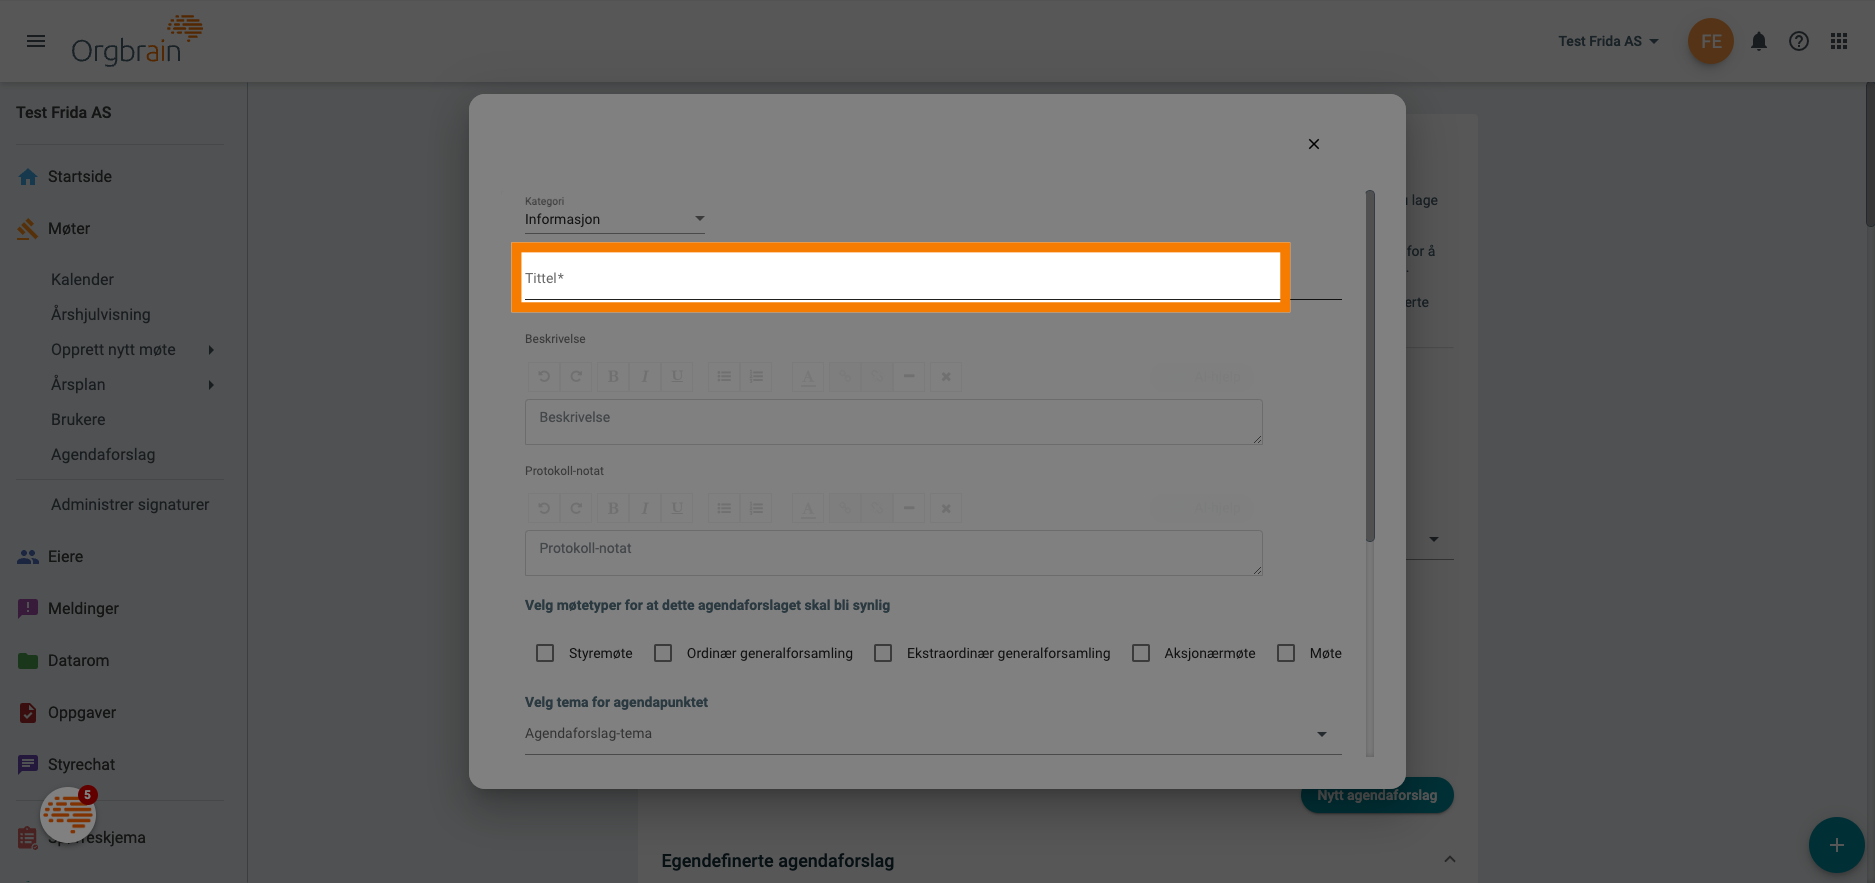Insert horizontal line in Beskrivelse toolbar
This screenshot has height=883, width=1875.
[x=909, y=377]
